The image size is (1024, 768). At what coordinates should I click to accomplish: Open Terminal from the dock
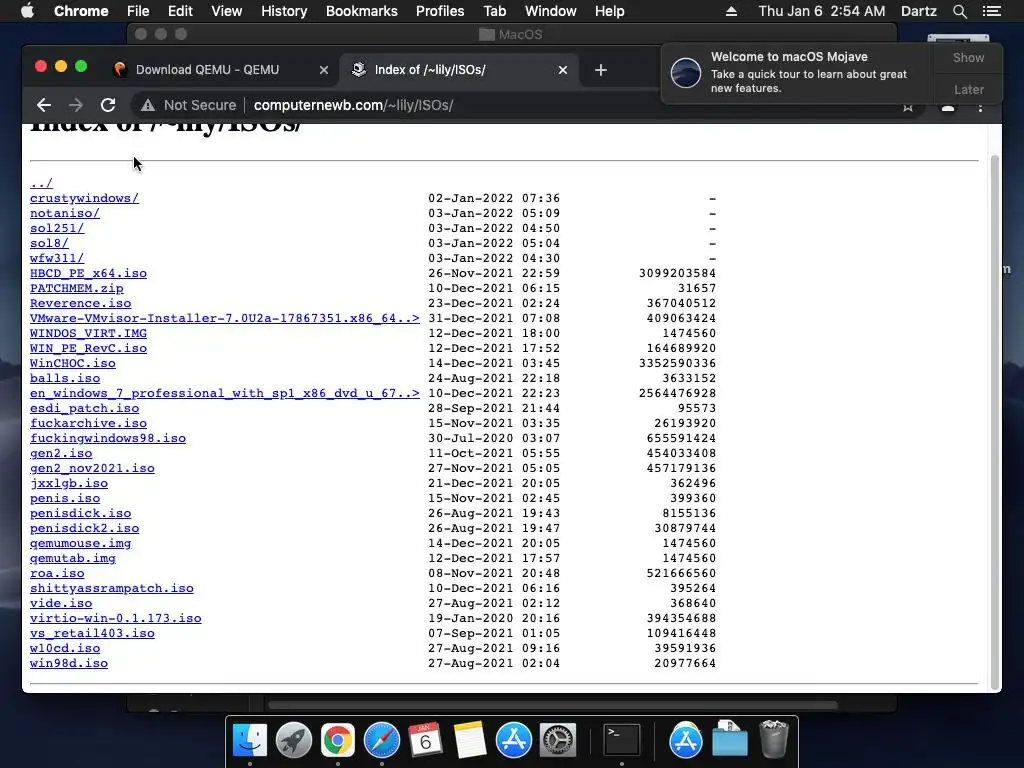[621, 740]
